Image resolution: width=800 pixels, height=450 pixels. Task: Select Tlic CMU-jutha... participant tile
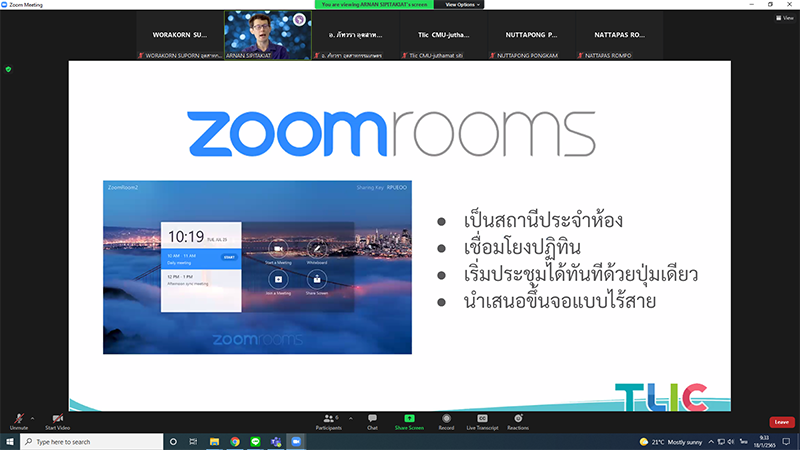click(x=443, y=35)
